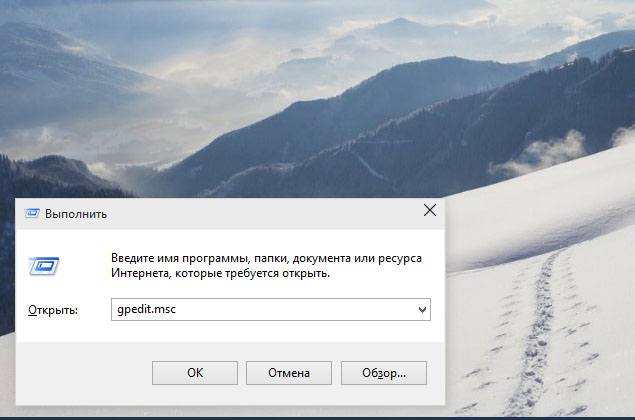Click the Выполнить title text

76,214
